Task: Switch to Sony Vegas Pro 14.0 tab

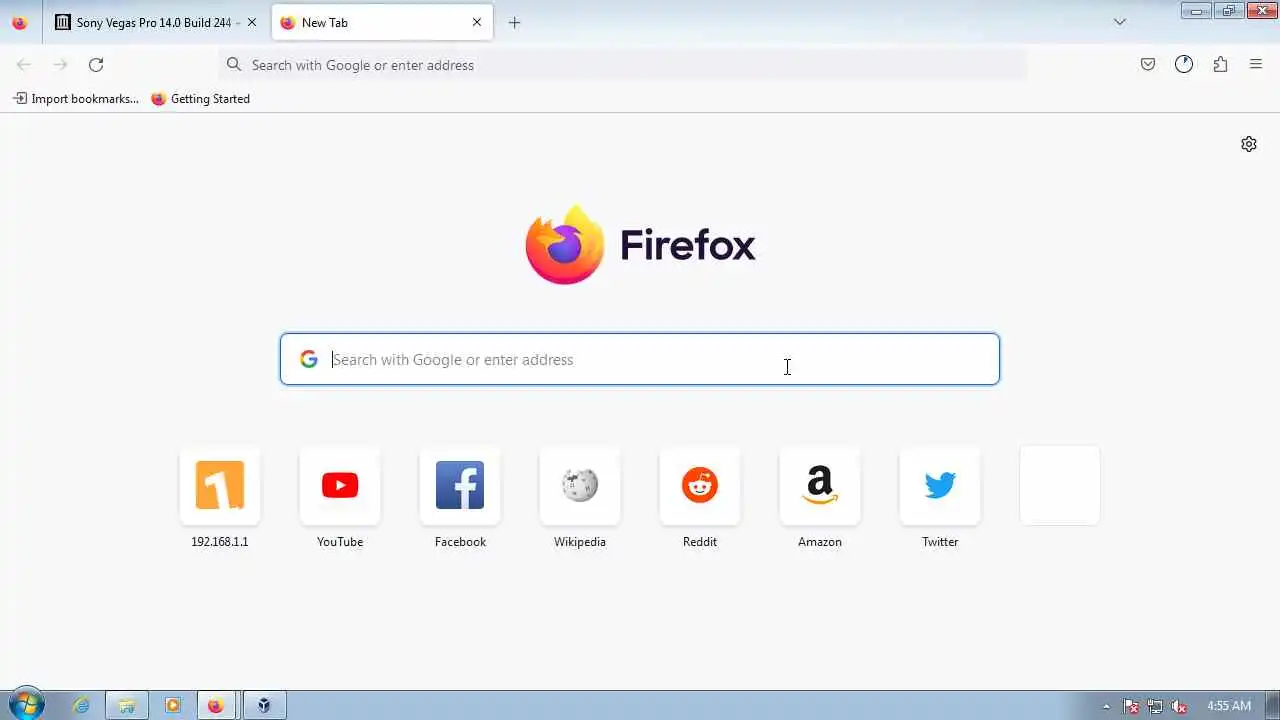Action: pyautogui.click(x=156, y=22)
